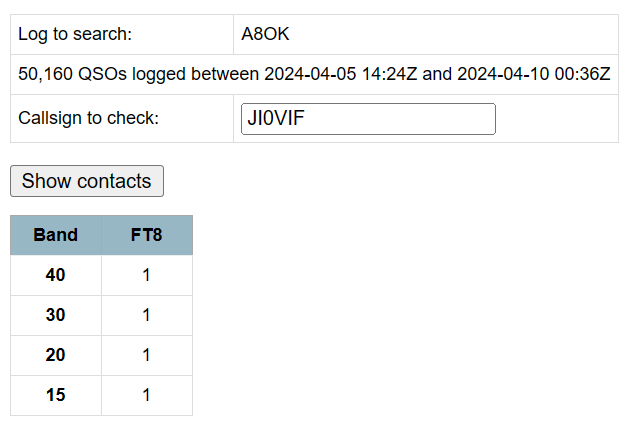Viewport: 631px width, 428px height.
Task: Select the 40 band row label
Action: [x=55, y=275]
